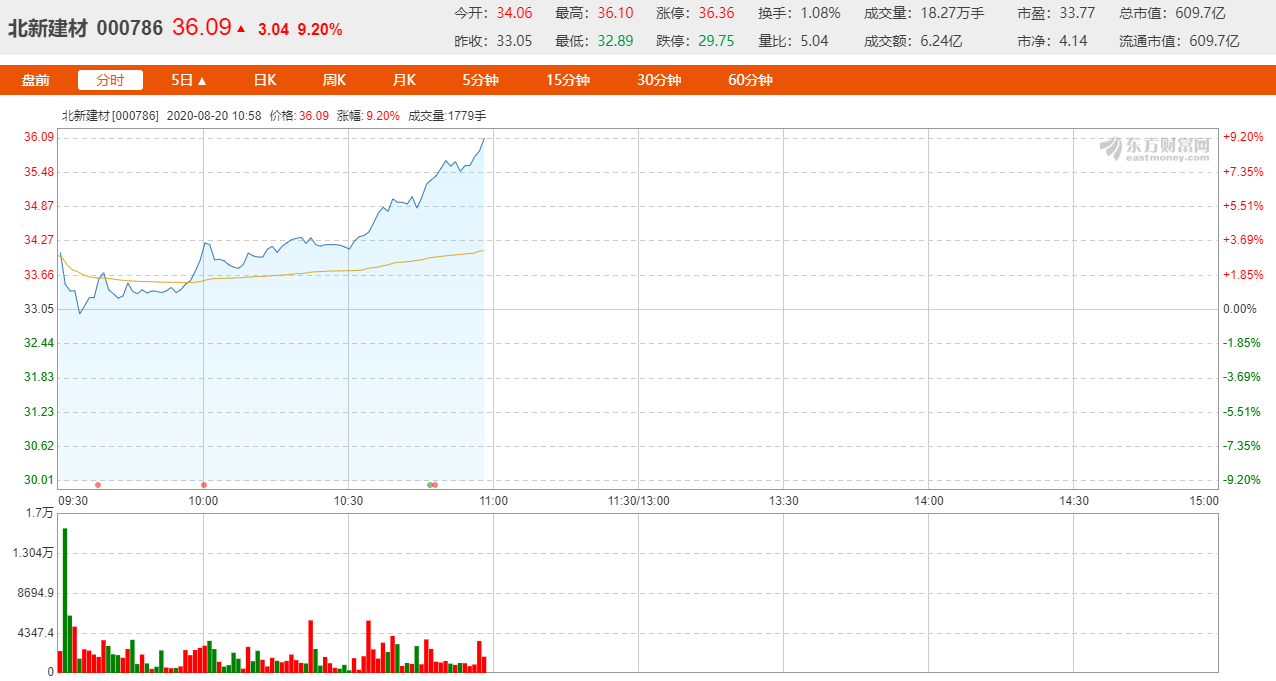Click the 今开 value 34.06

click(x=514, y=14)
